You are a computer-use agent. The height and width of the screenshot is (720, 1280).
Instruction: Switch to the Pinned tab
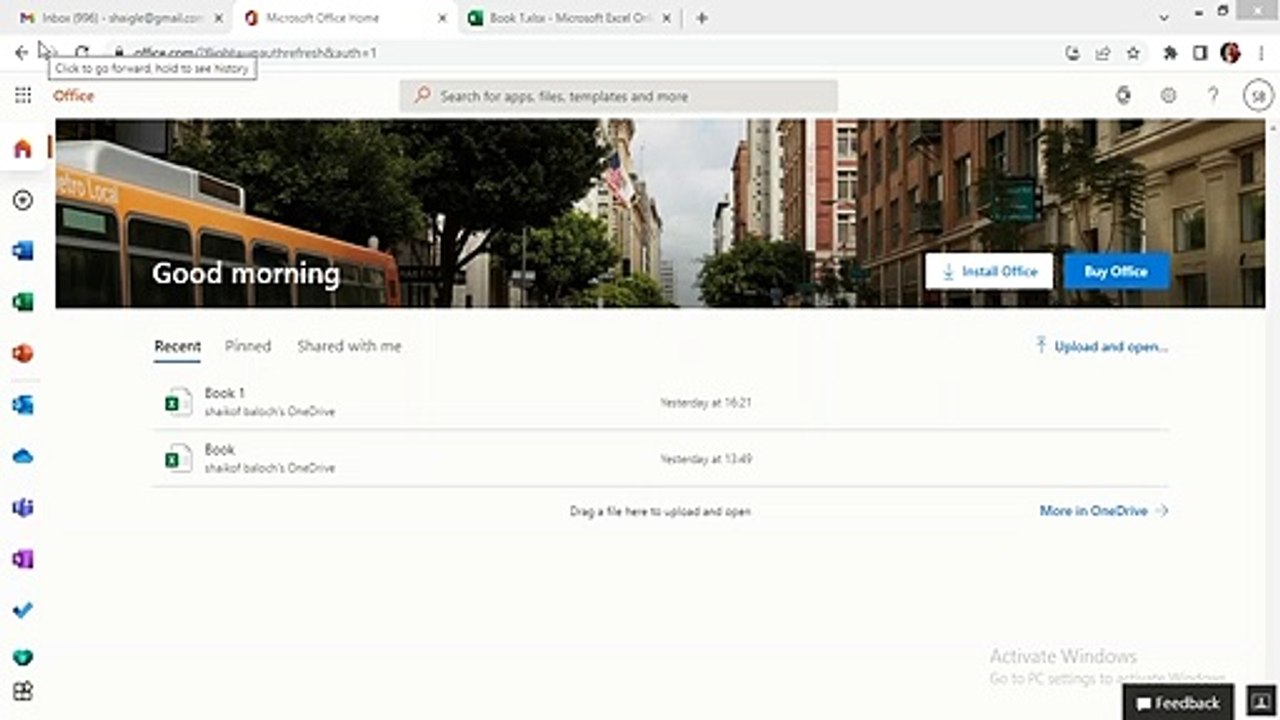(248, 346)
